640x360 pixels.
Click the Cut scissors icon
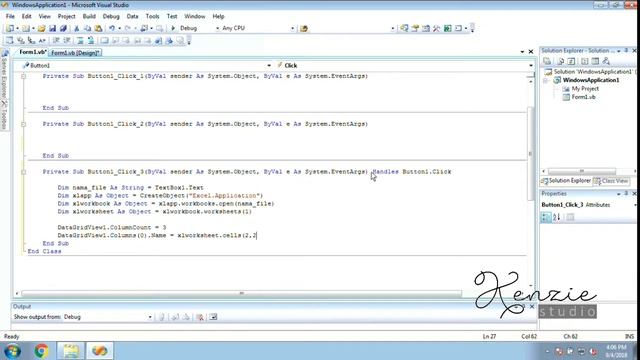point(76,28)
